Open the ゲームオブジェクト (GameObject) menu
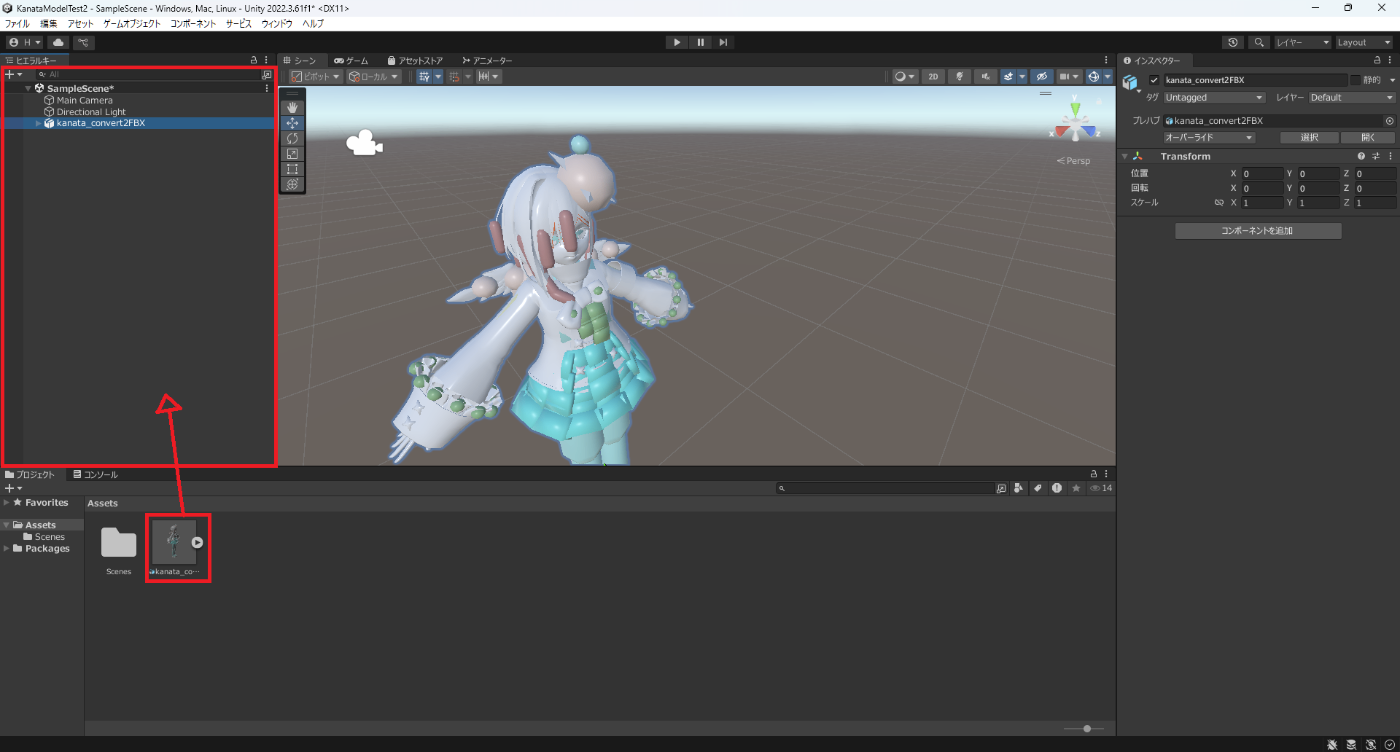 click(132, 23)
